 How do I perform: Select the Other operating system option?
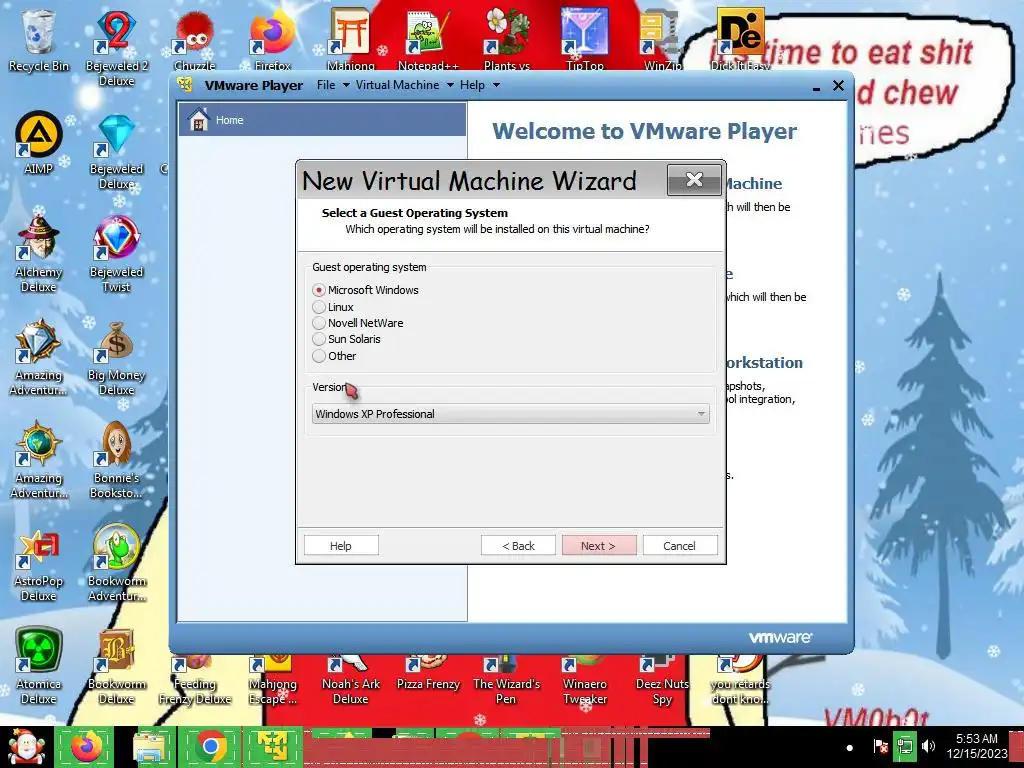[319, 356]
